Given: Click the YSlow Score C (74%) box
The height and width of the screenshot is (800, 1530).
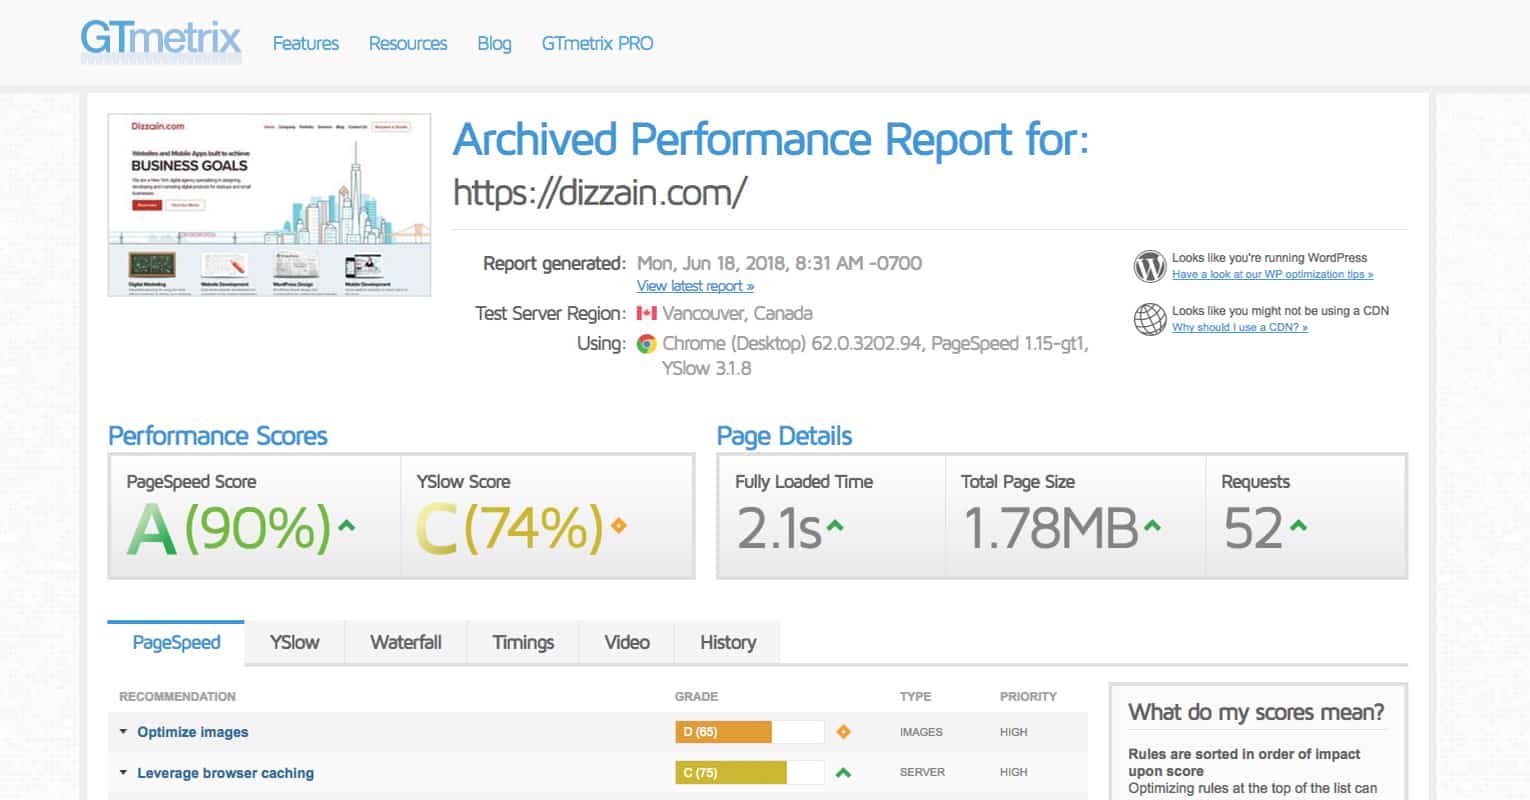Looking at the screenshot, I should point(547,517).
